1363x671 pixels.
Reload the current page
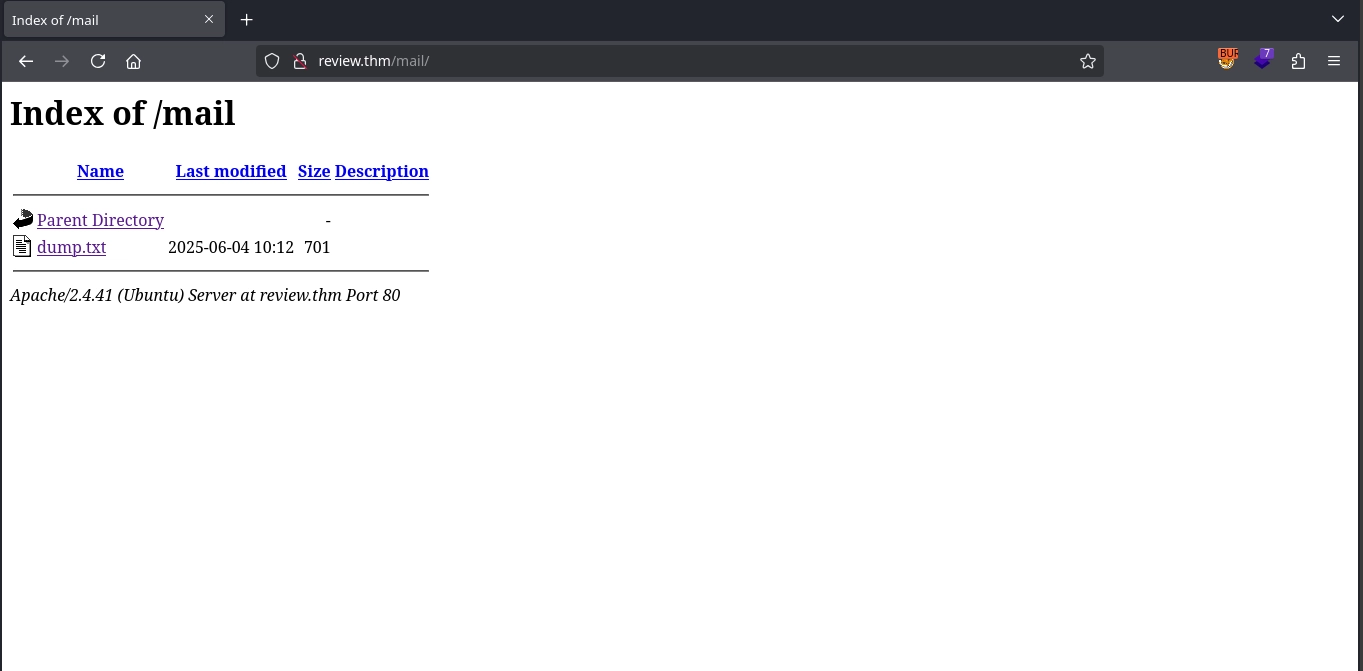98,61
